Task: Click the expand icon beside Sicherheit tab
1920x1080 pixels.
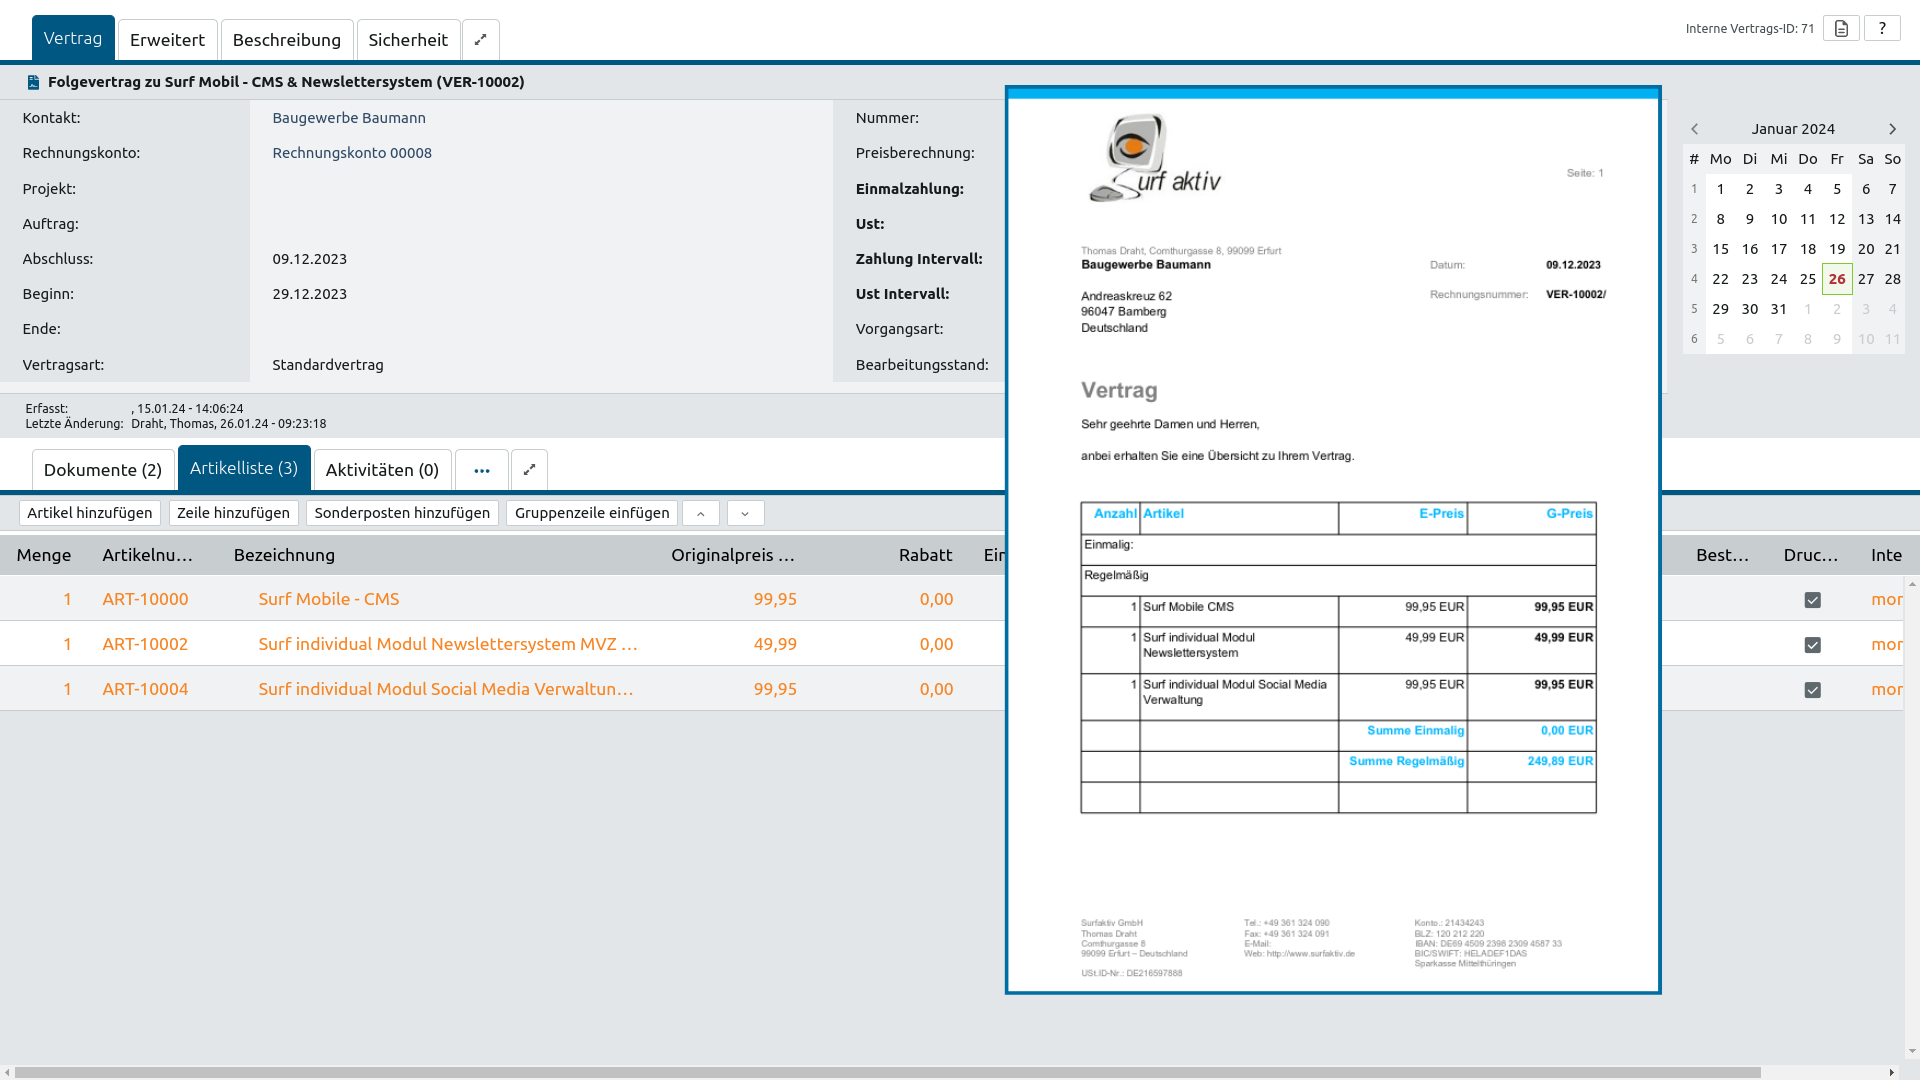Action: (480, 40)
